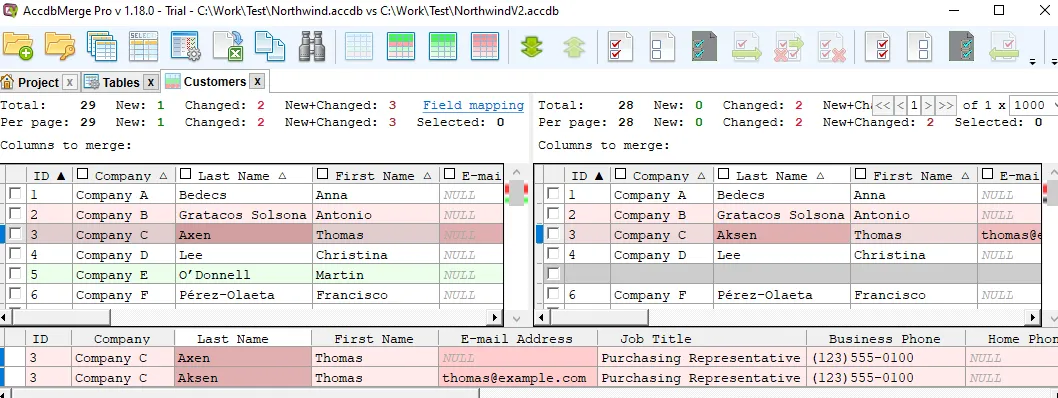Click right pane horizontal scrollbar thumb
The height and width of the screenshot is (398, 1058).
[599, 317]
